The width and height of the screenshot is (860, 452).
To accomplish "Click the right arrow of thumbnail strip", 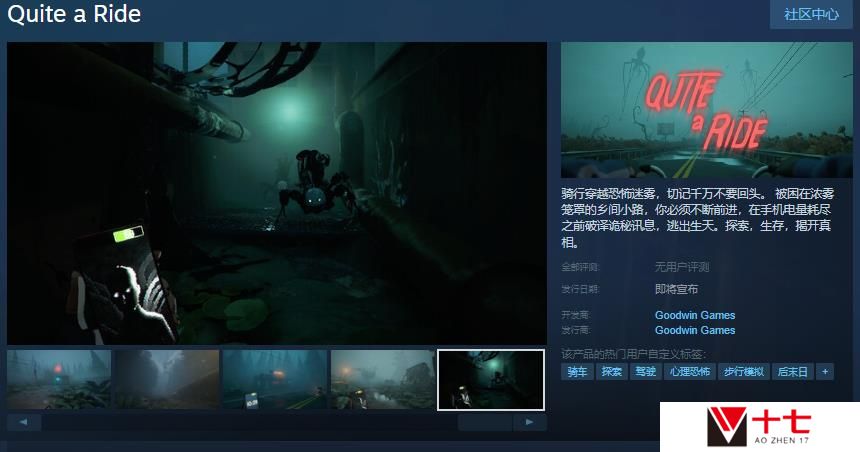I will point(529,422).
